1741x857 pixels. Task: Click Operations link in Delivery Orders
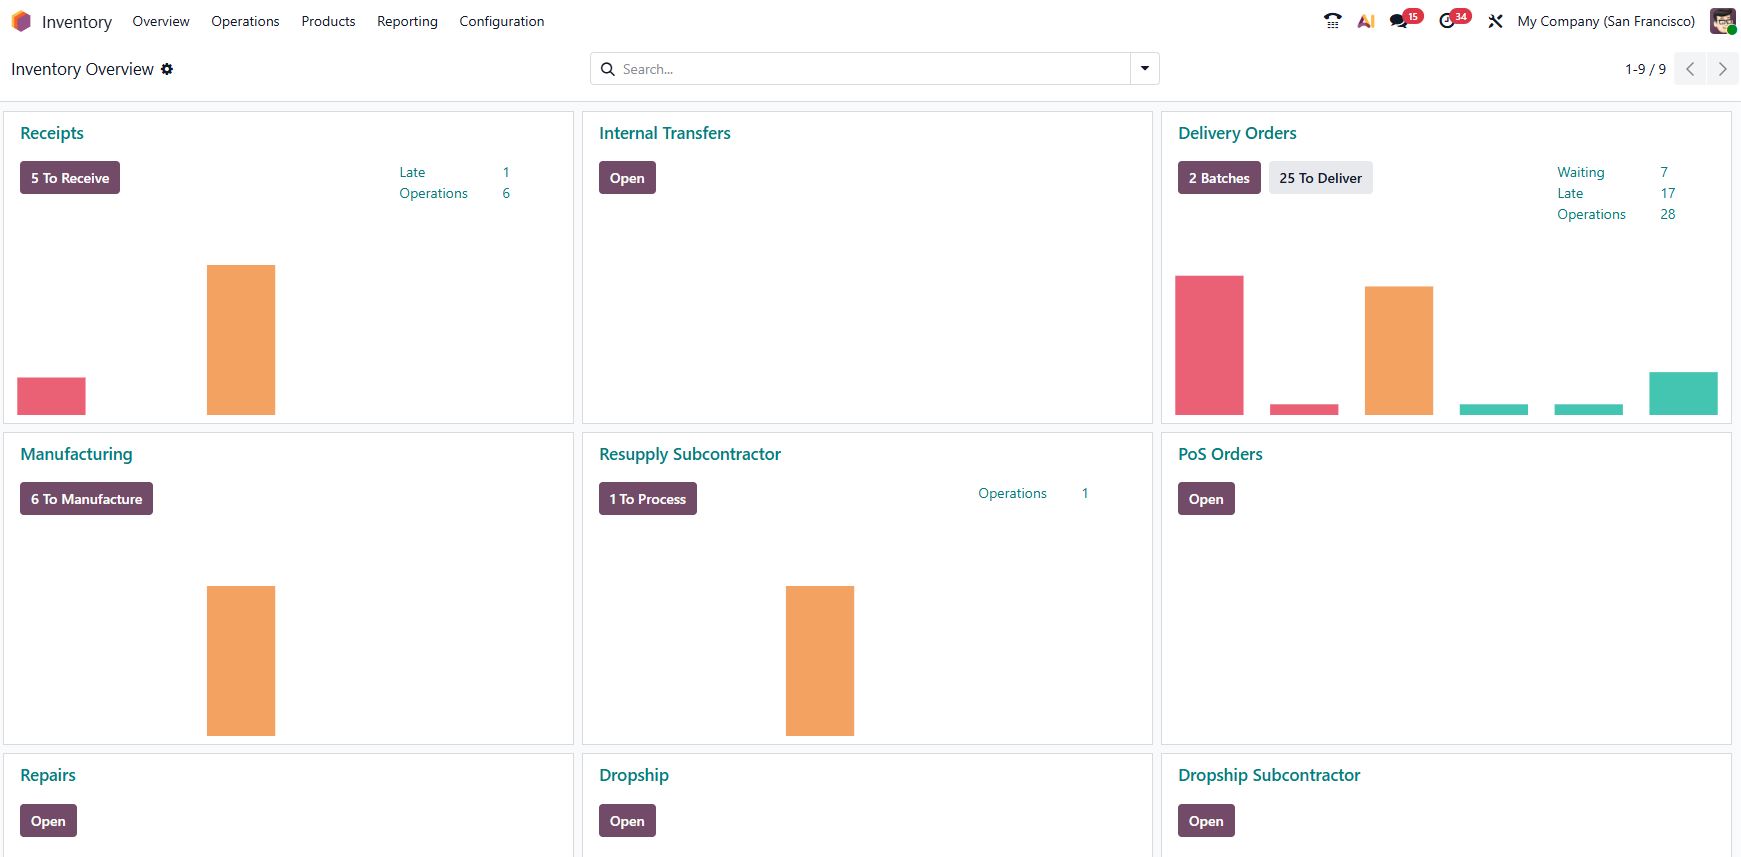(1591, 214)
